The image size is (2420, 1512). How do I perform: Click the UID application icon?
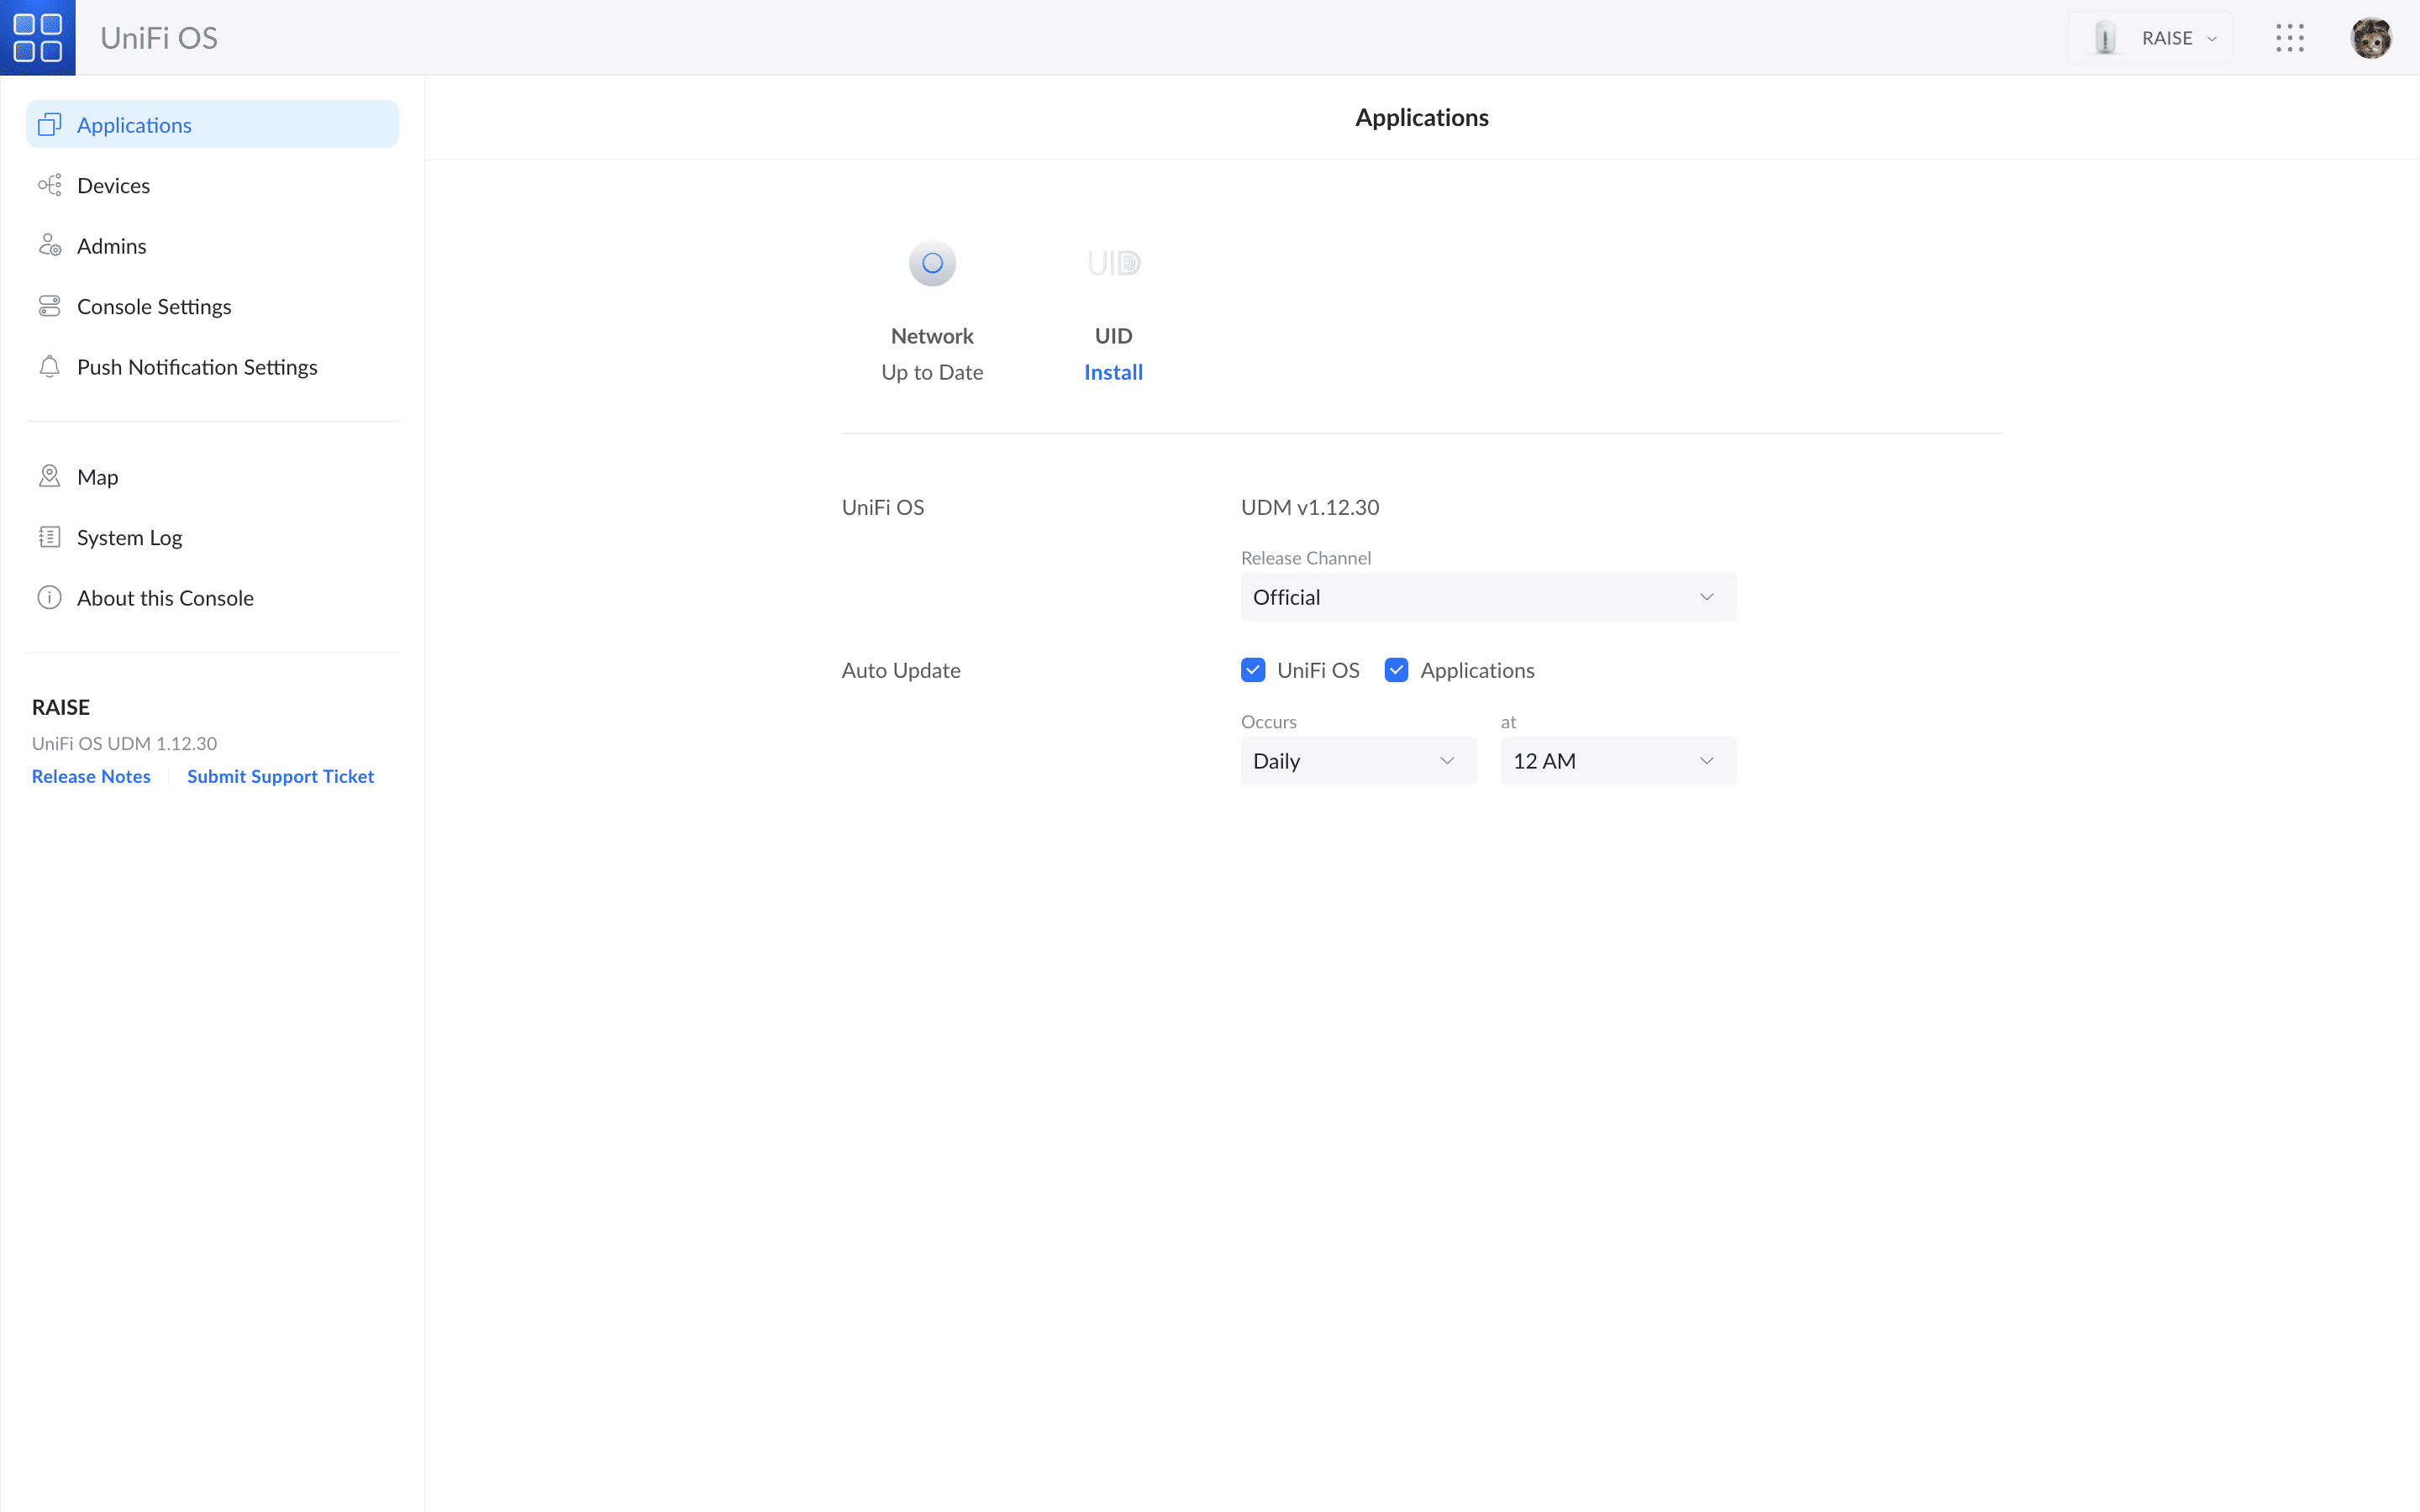(x=1113, y=263)
